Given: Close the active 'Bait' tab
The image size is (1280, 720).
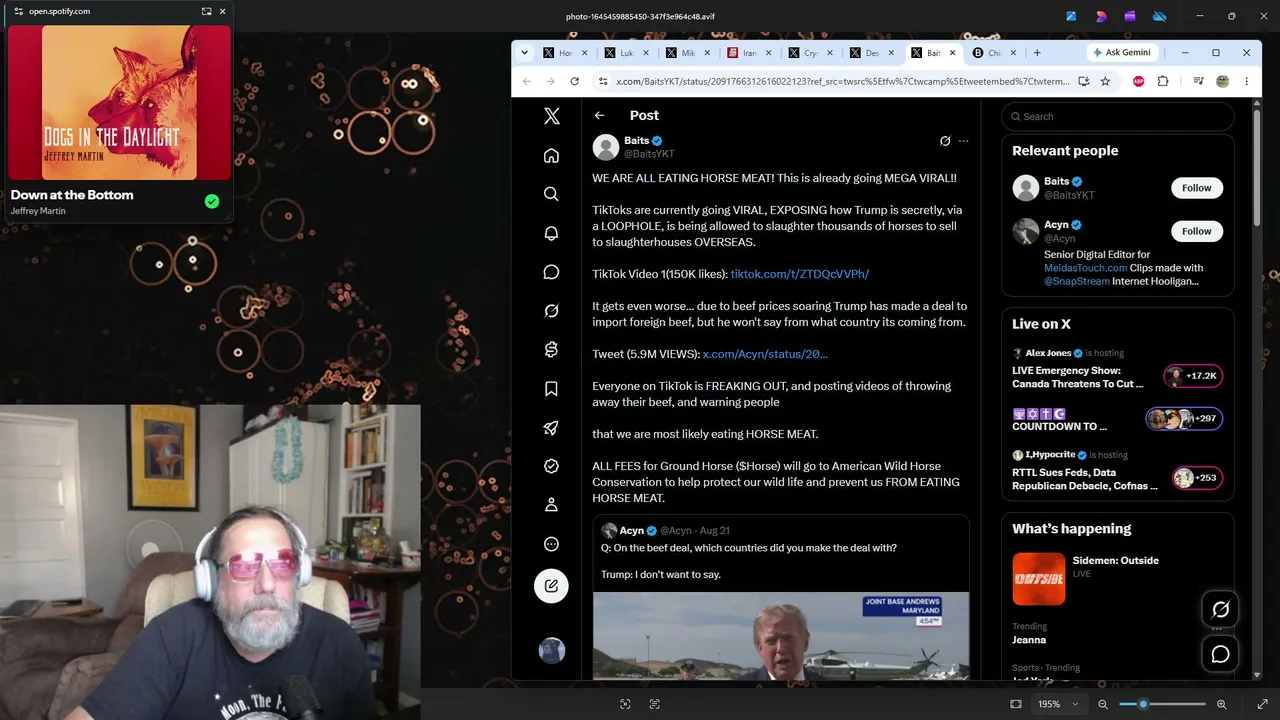Looking at the screenshot, I should pyautogui.click(x=952, y=53).
